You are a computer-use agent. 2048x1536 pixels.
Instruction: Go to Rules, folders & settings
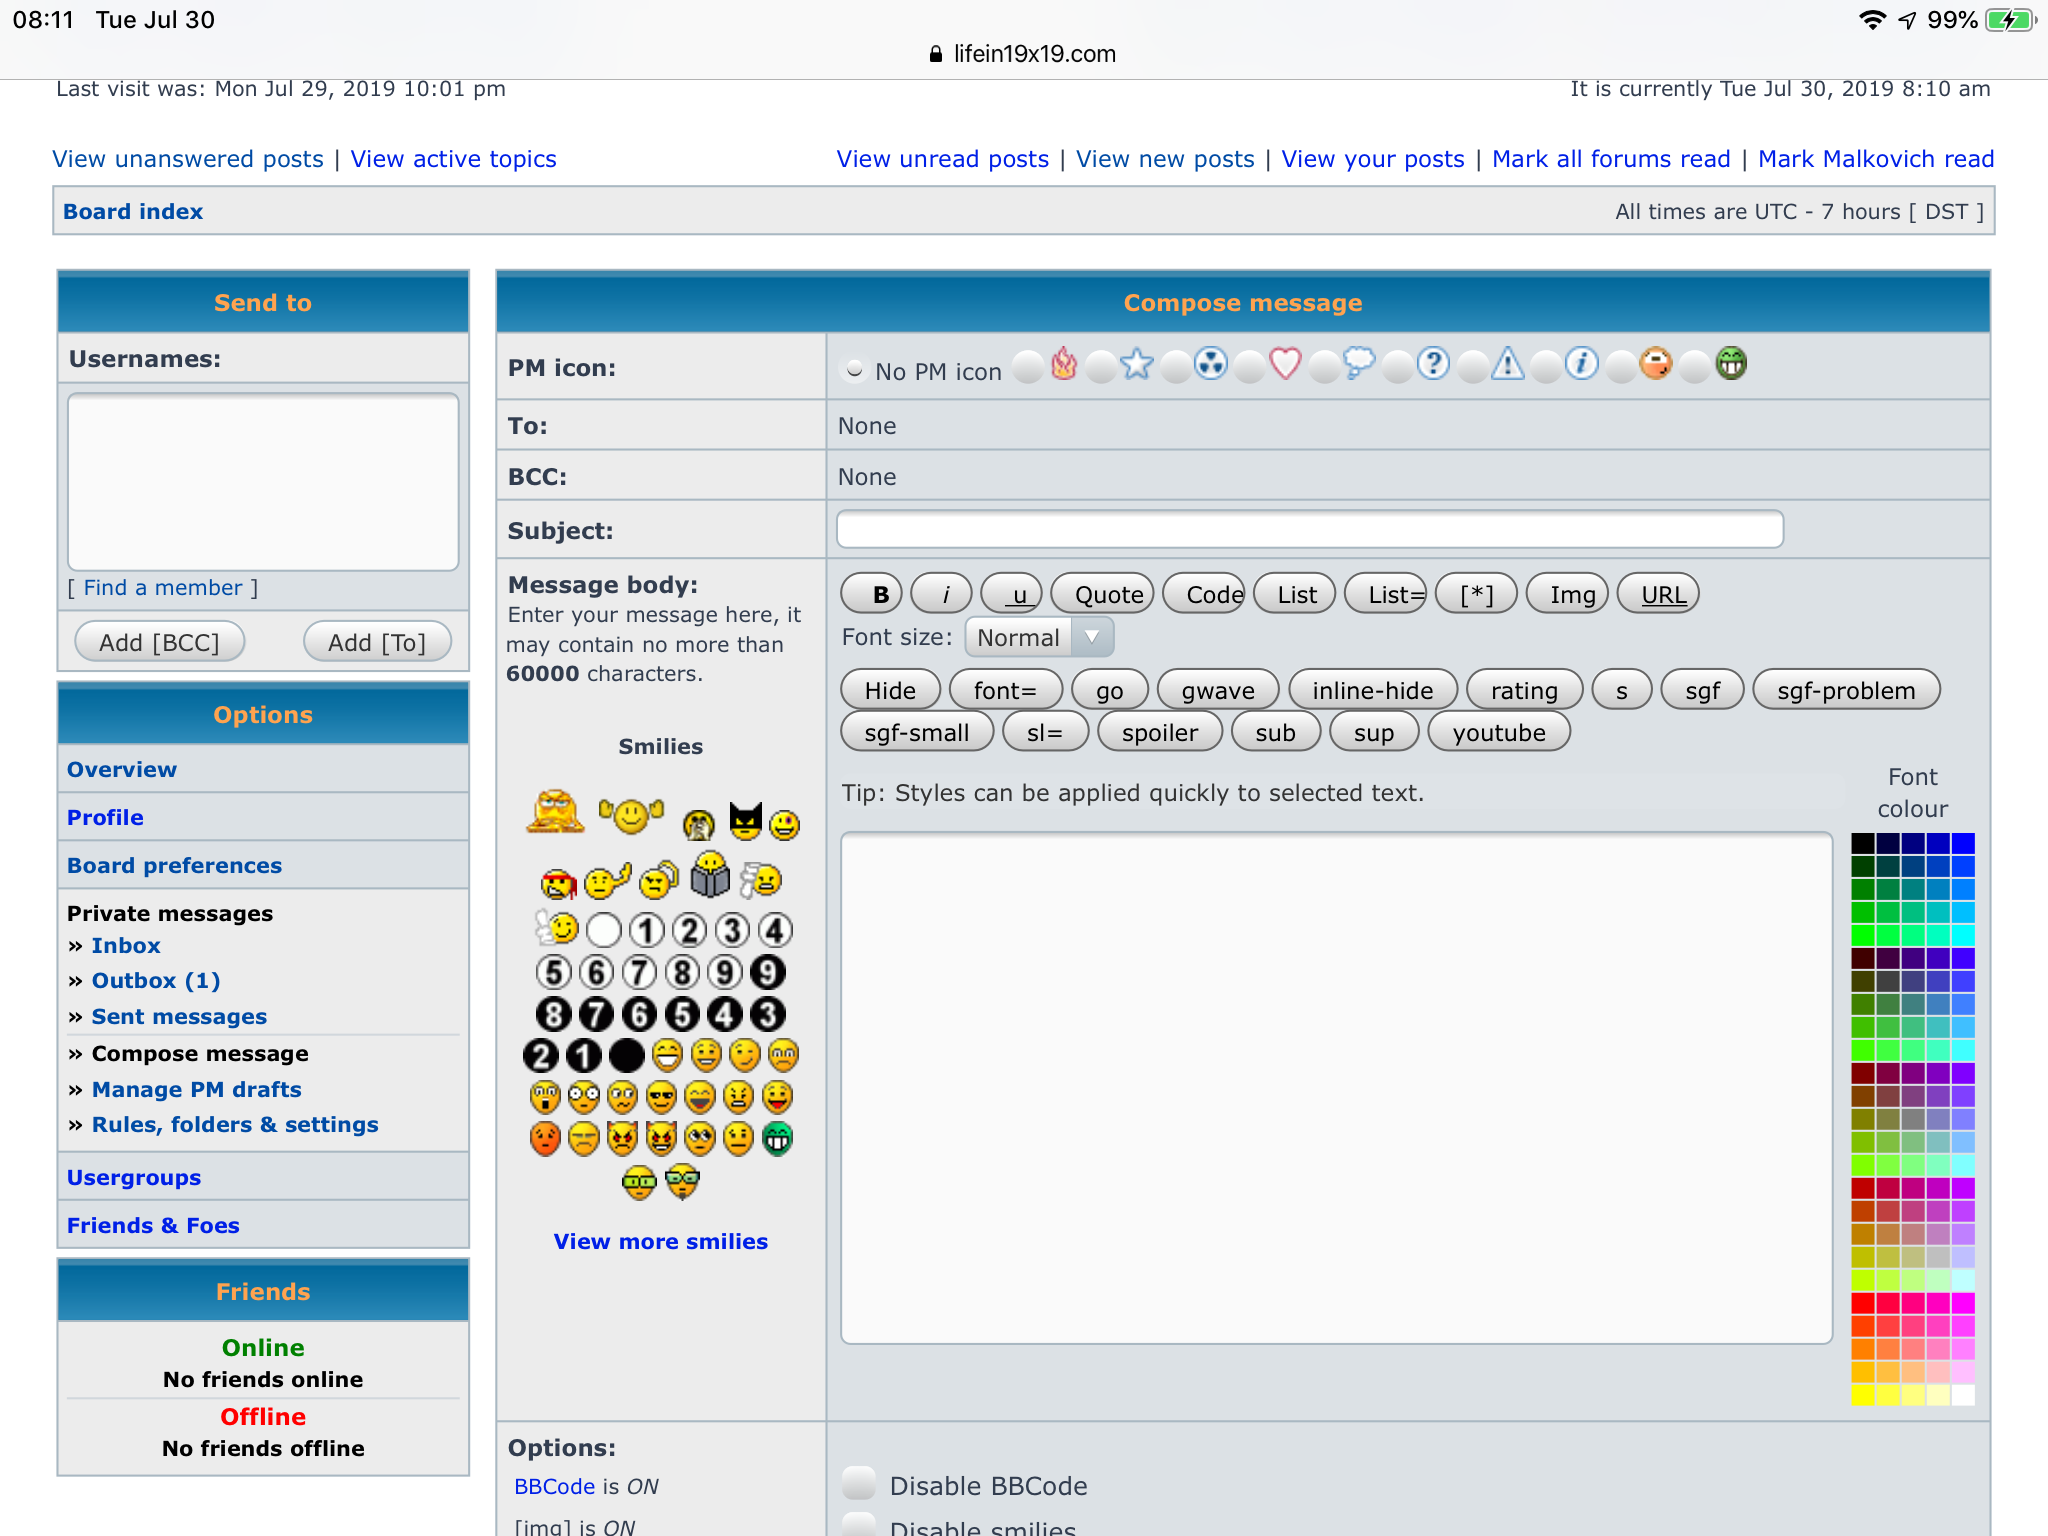[x=234, y=1125]
